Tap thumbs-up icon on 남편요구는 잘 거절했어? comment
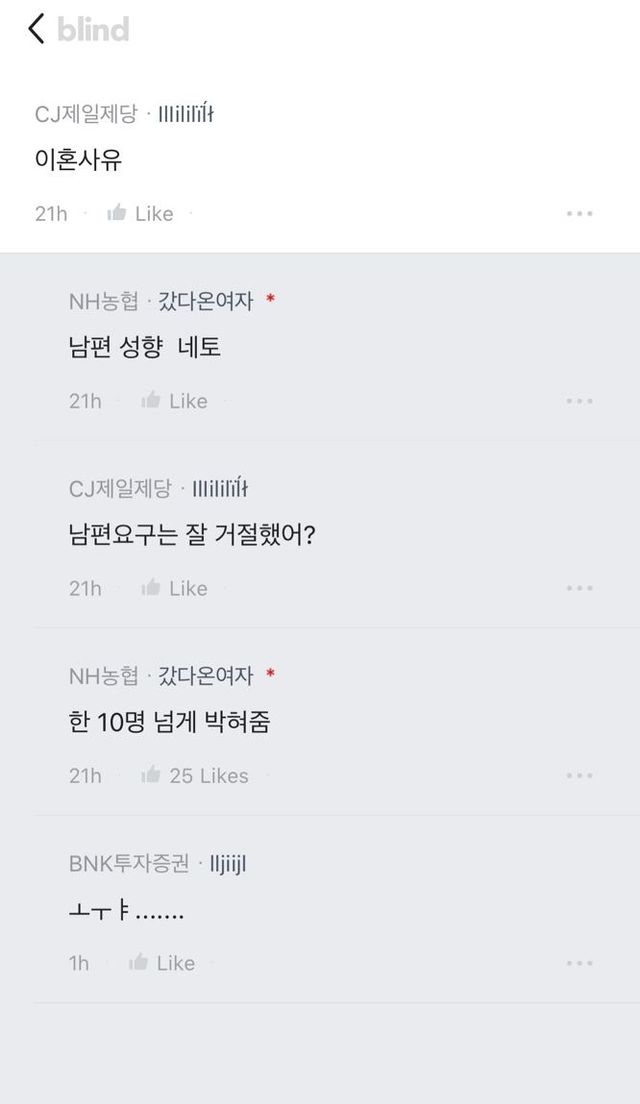640x1104 pixels. [x=152, y=588]
